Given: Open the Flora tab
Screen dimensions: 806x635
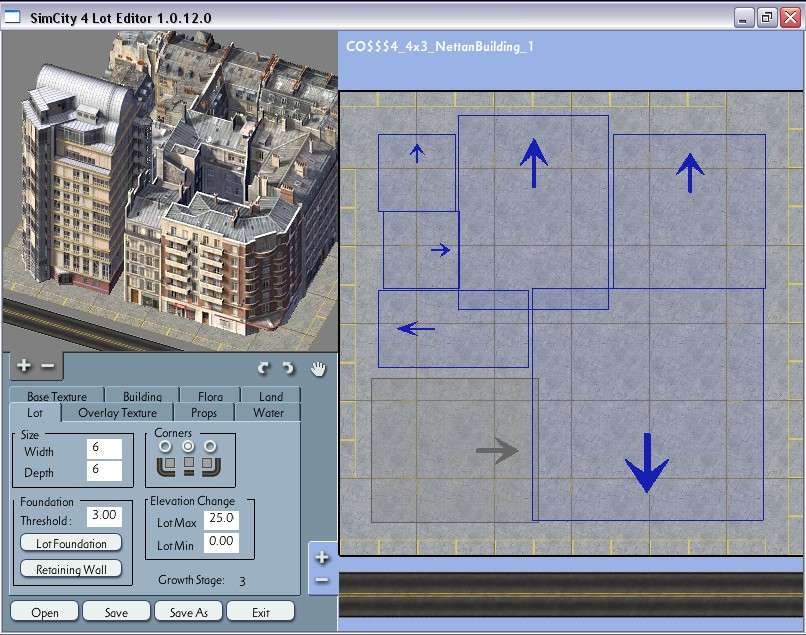Looking at the screenshot, I should tap(210, 396).
